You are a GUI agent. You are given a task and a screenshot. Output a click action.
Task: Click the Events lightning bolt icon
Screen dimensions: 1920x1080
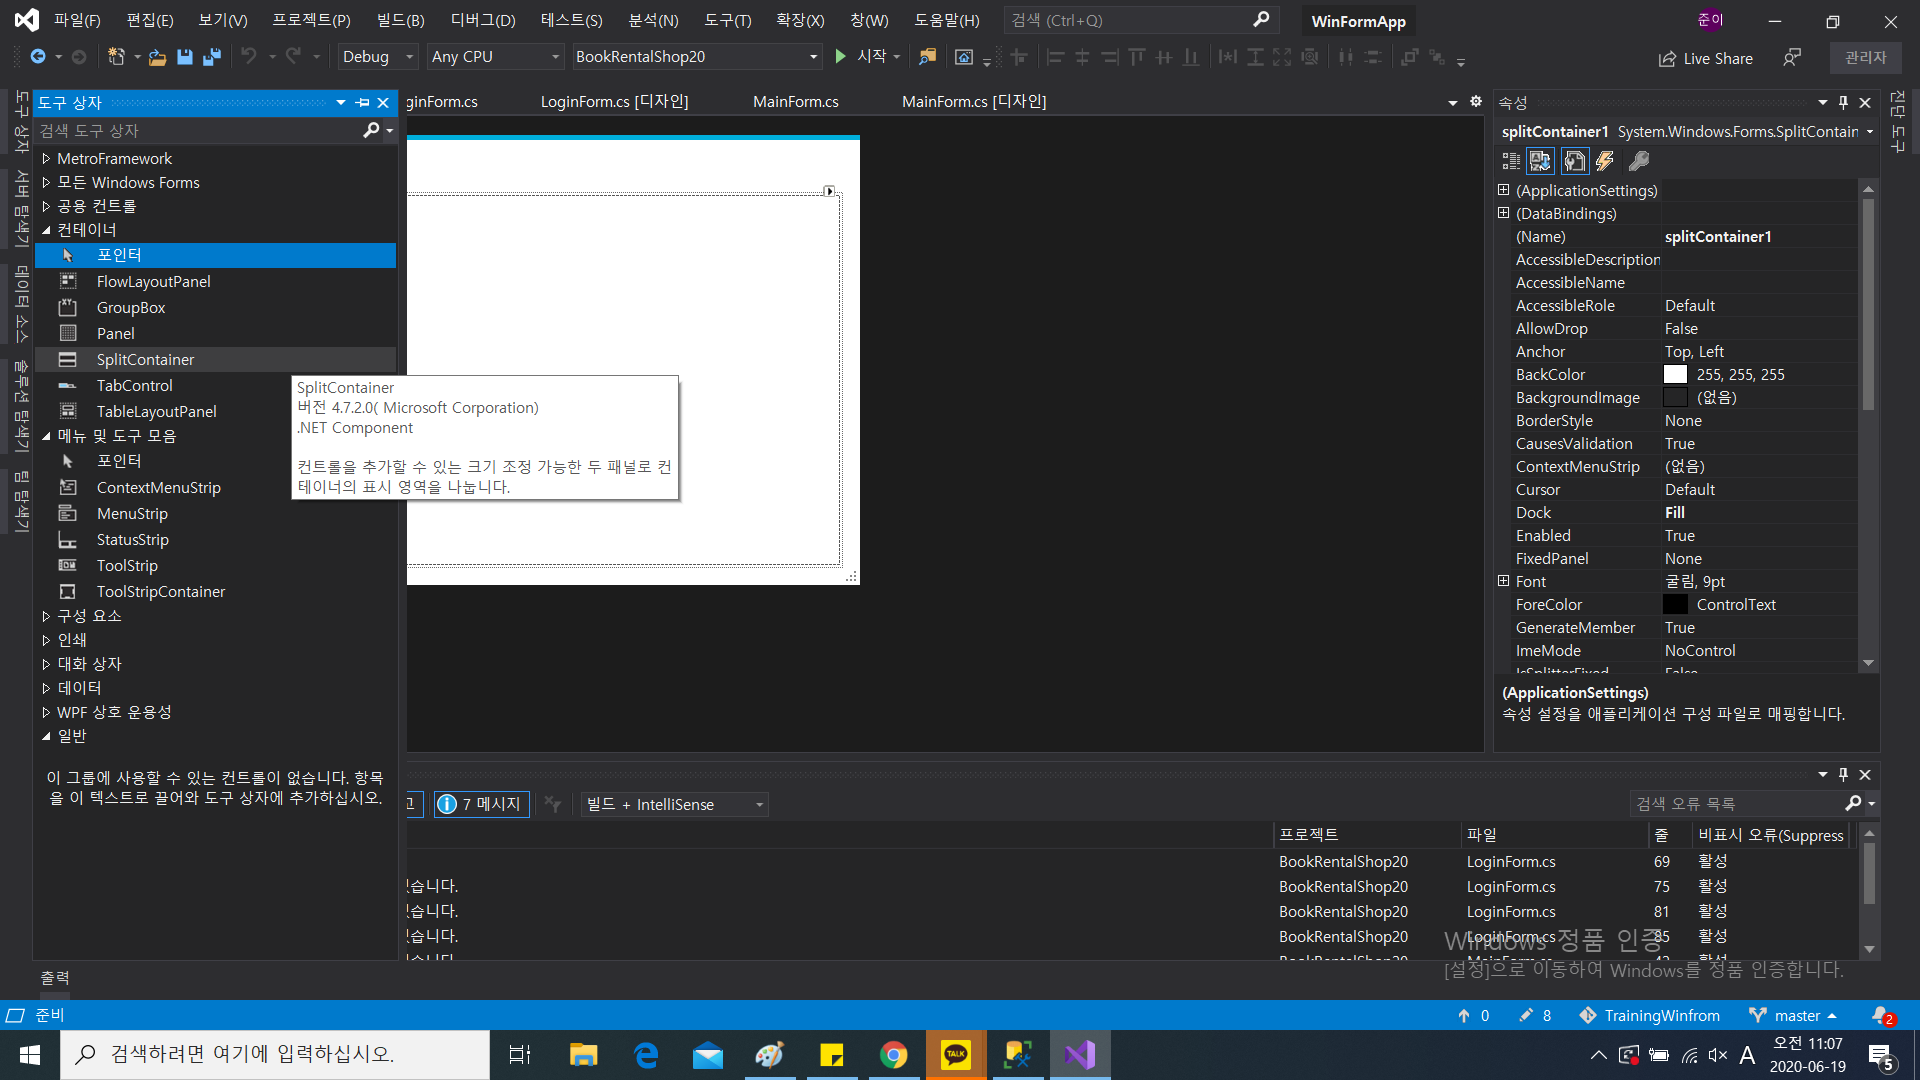[x=1605, y=161]
